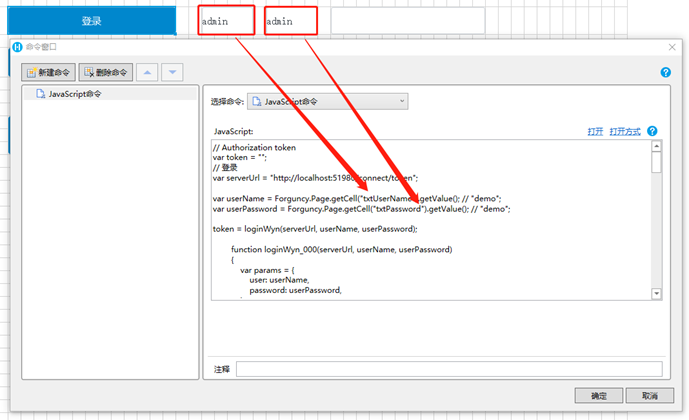689x420 pixels.
Task: Click the 打开方式 link
Action: tap(625, 131)
